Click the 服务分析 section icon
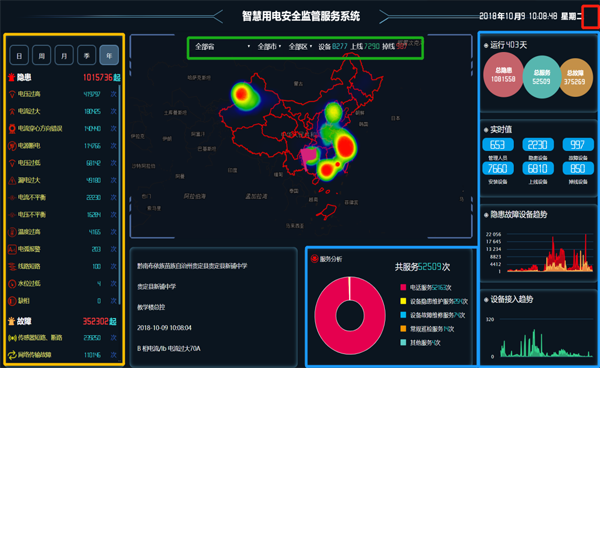Screen dimensions: 600x540 pos(315,259)
